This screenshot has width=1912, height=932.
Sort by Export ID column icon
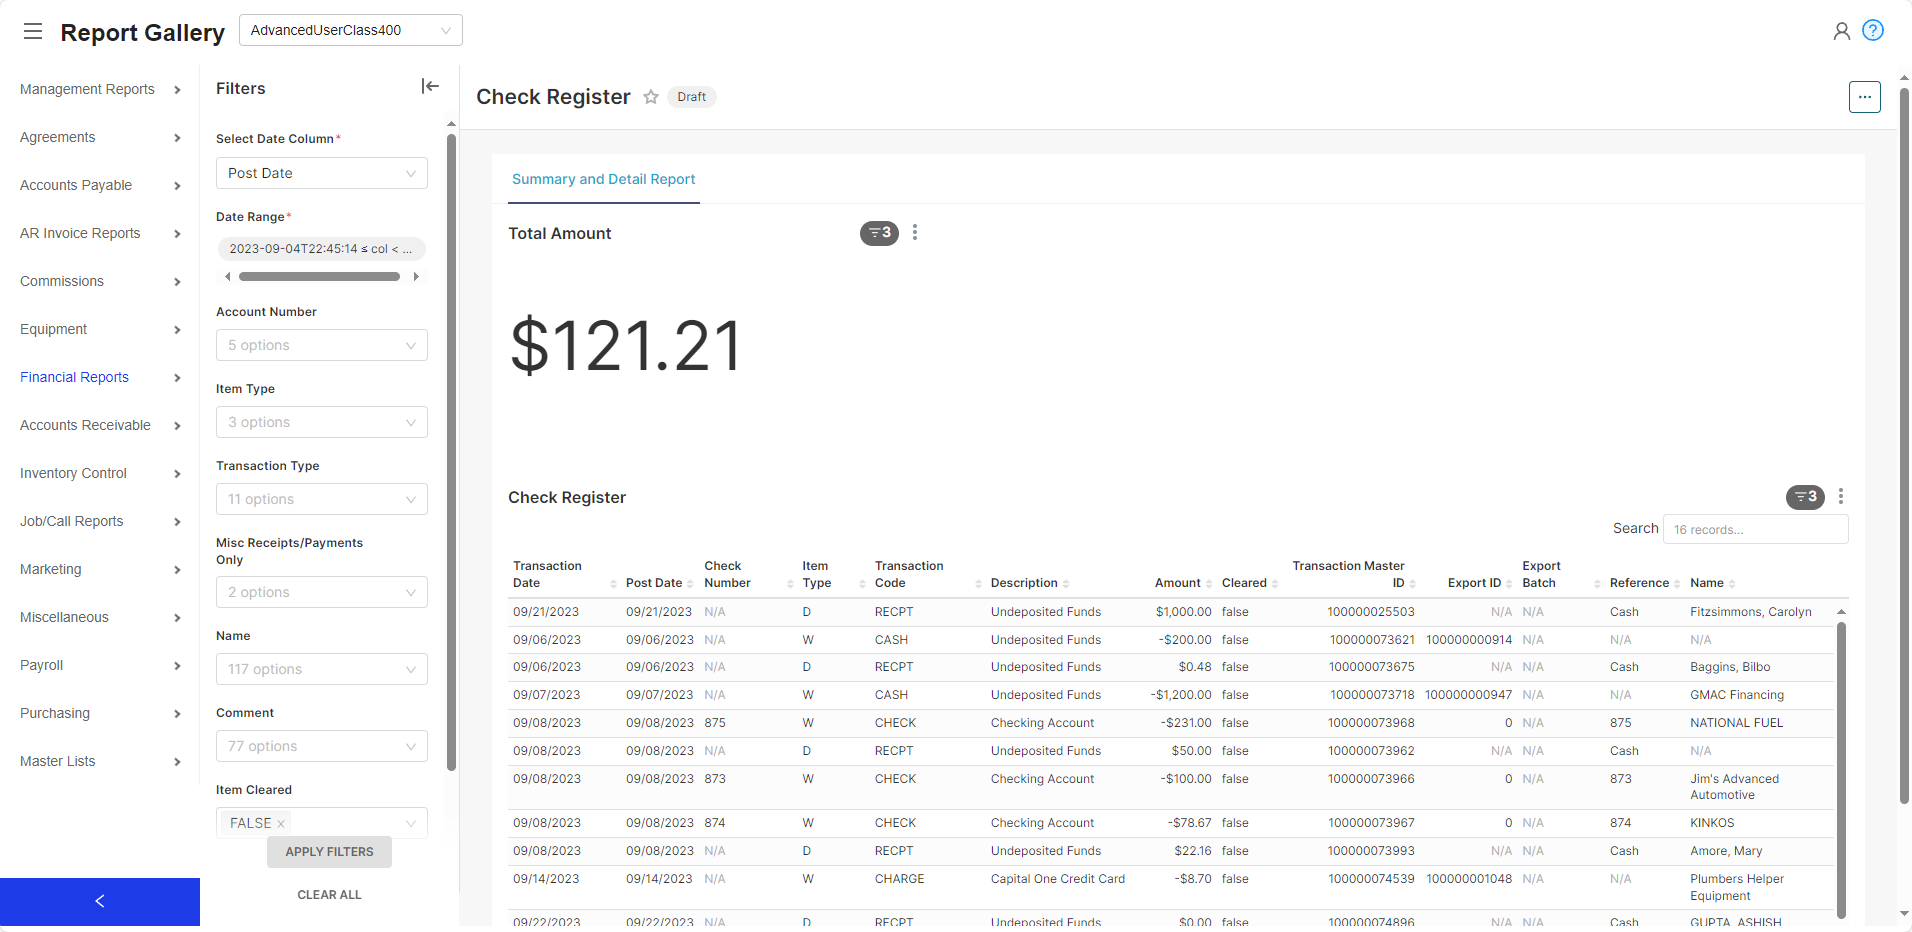[x=1509, y=584]
